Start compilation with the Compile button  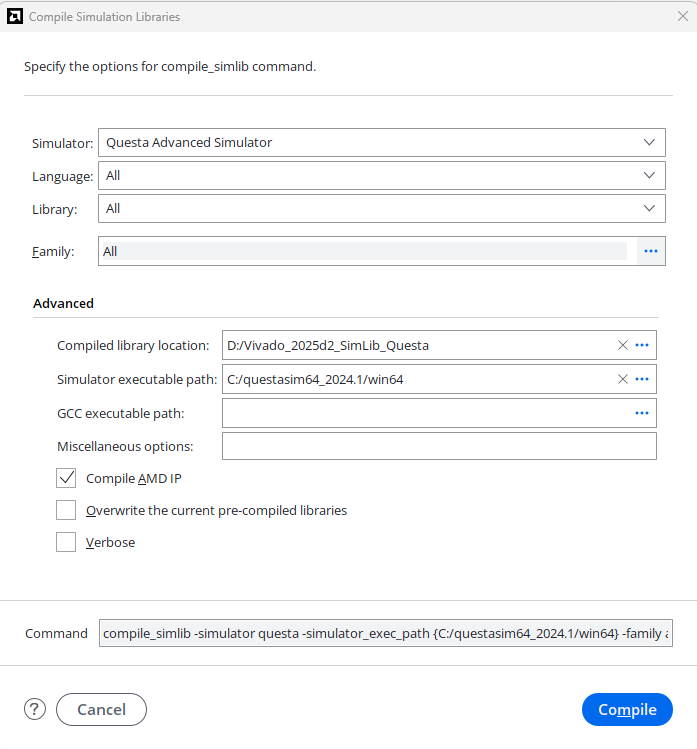(x=627, y=709)
